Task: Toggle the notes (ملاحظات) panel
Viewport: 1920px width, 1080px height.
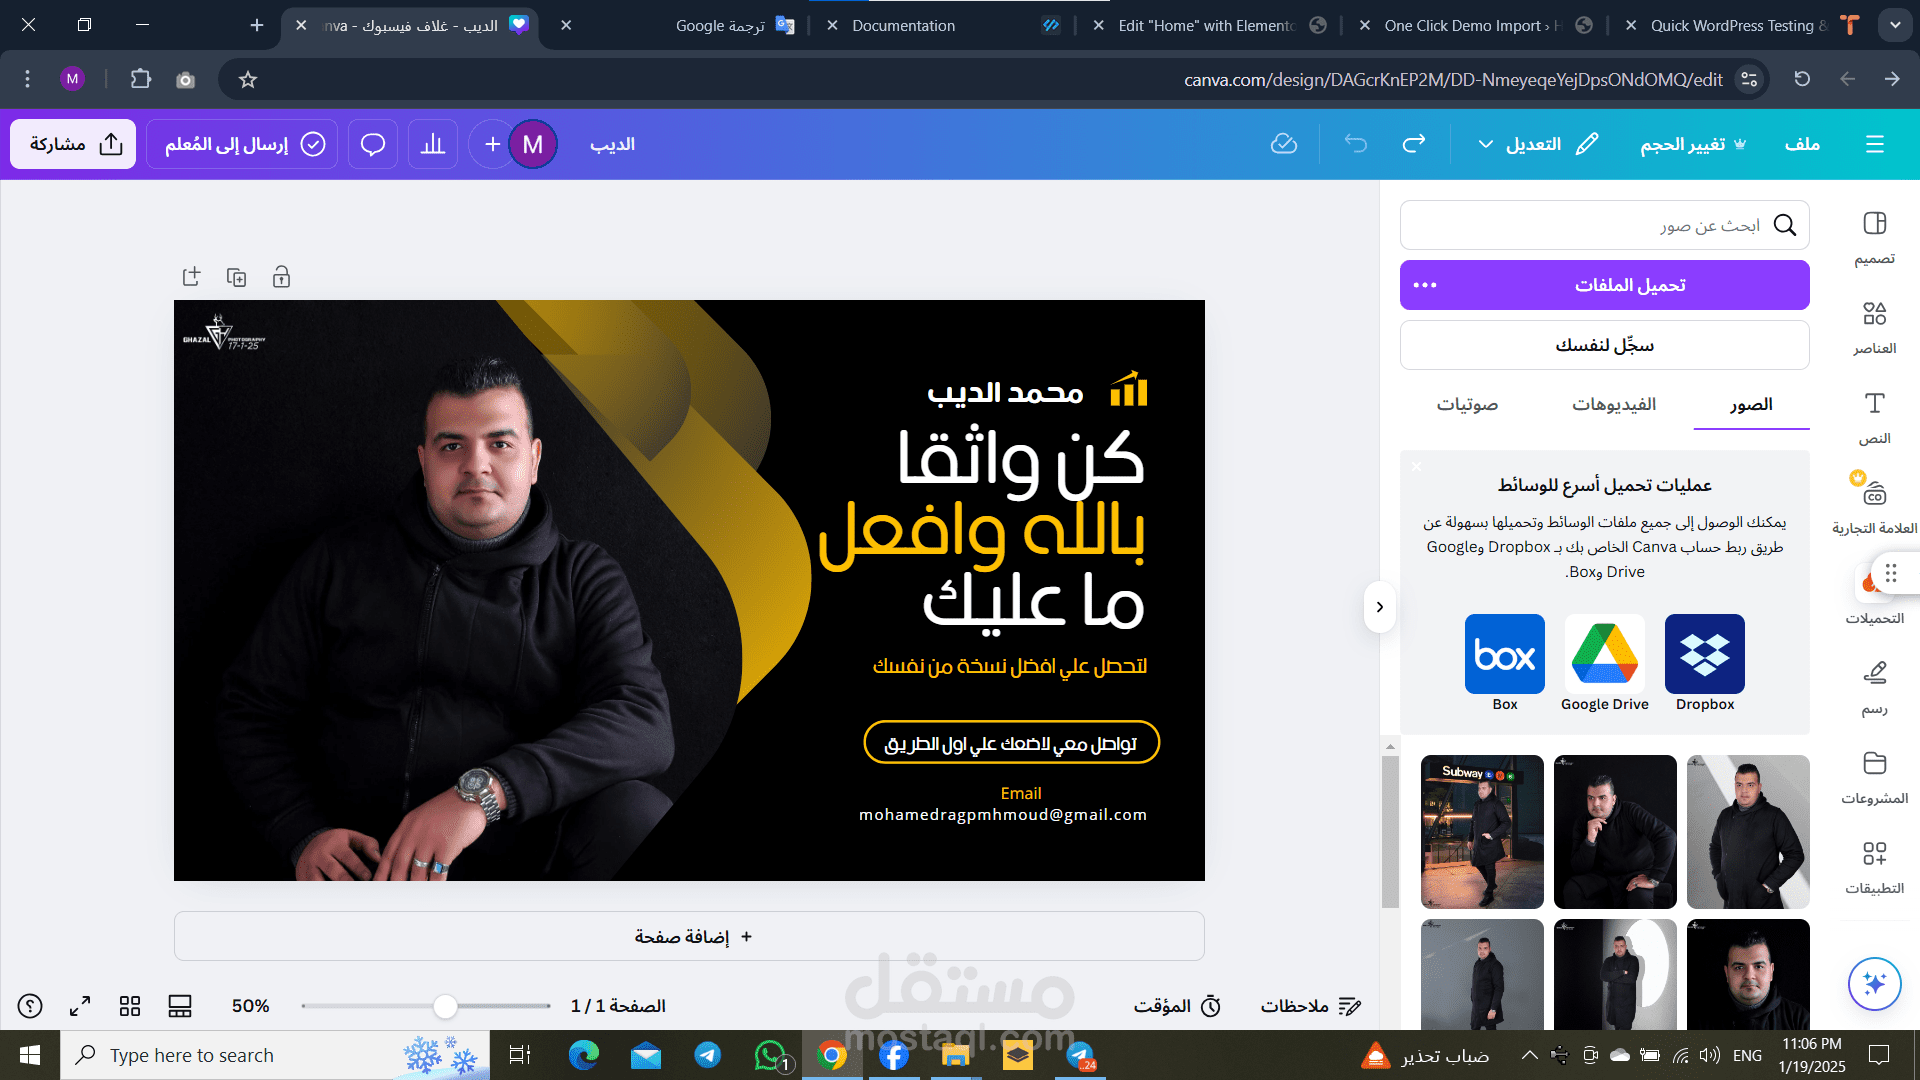Action: pyautogui.click(x=1310, y=1006)
